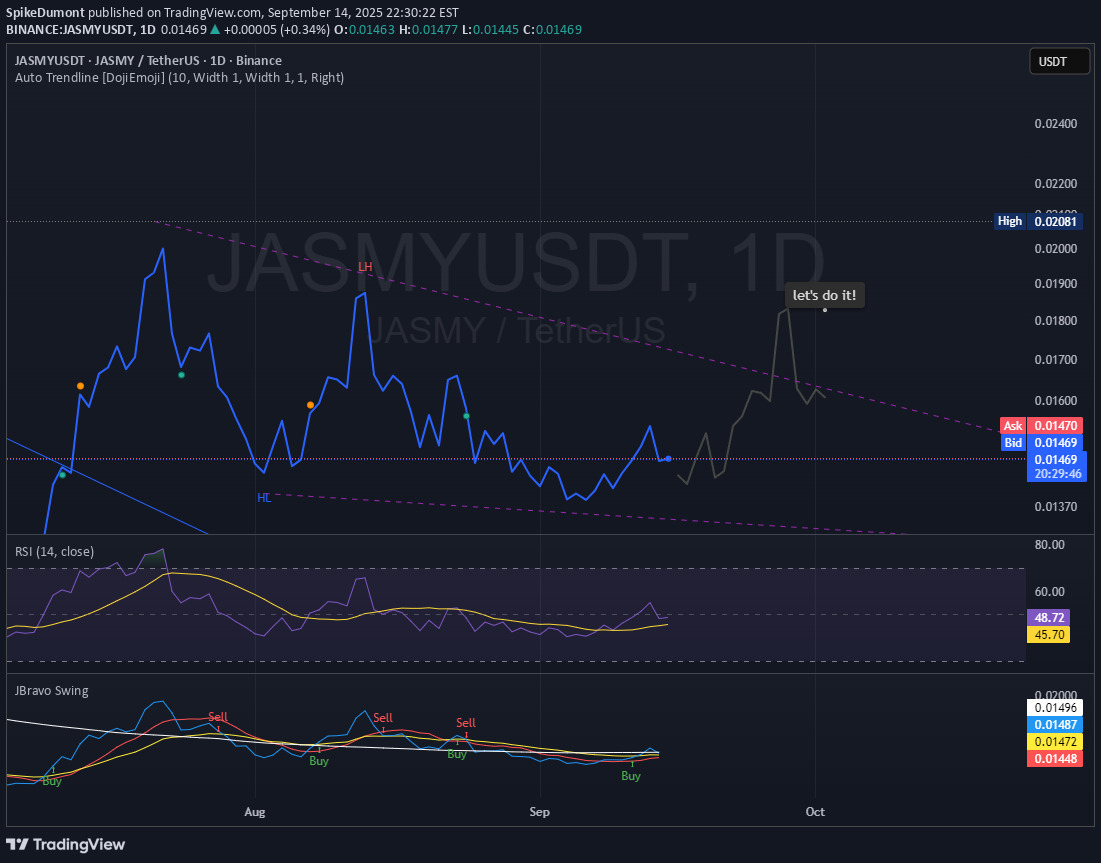Click 0.02400 on the main price axis
This screenshot has height=863, width=1101.
tap(1055, 124)
